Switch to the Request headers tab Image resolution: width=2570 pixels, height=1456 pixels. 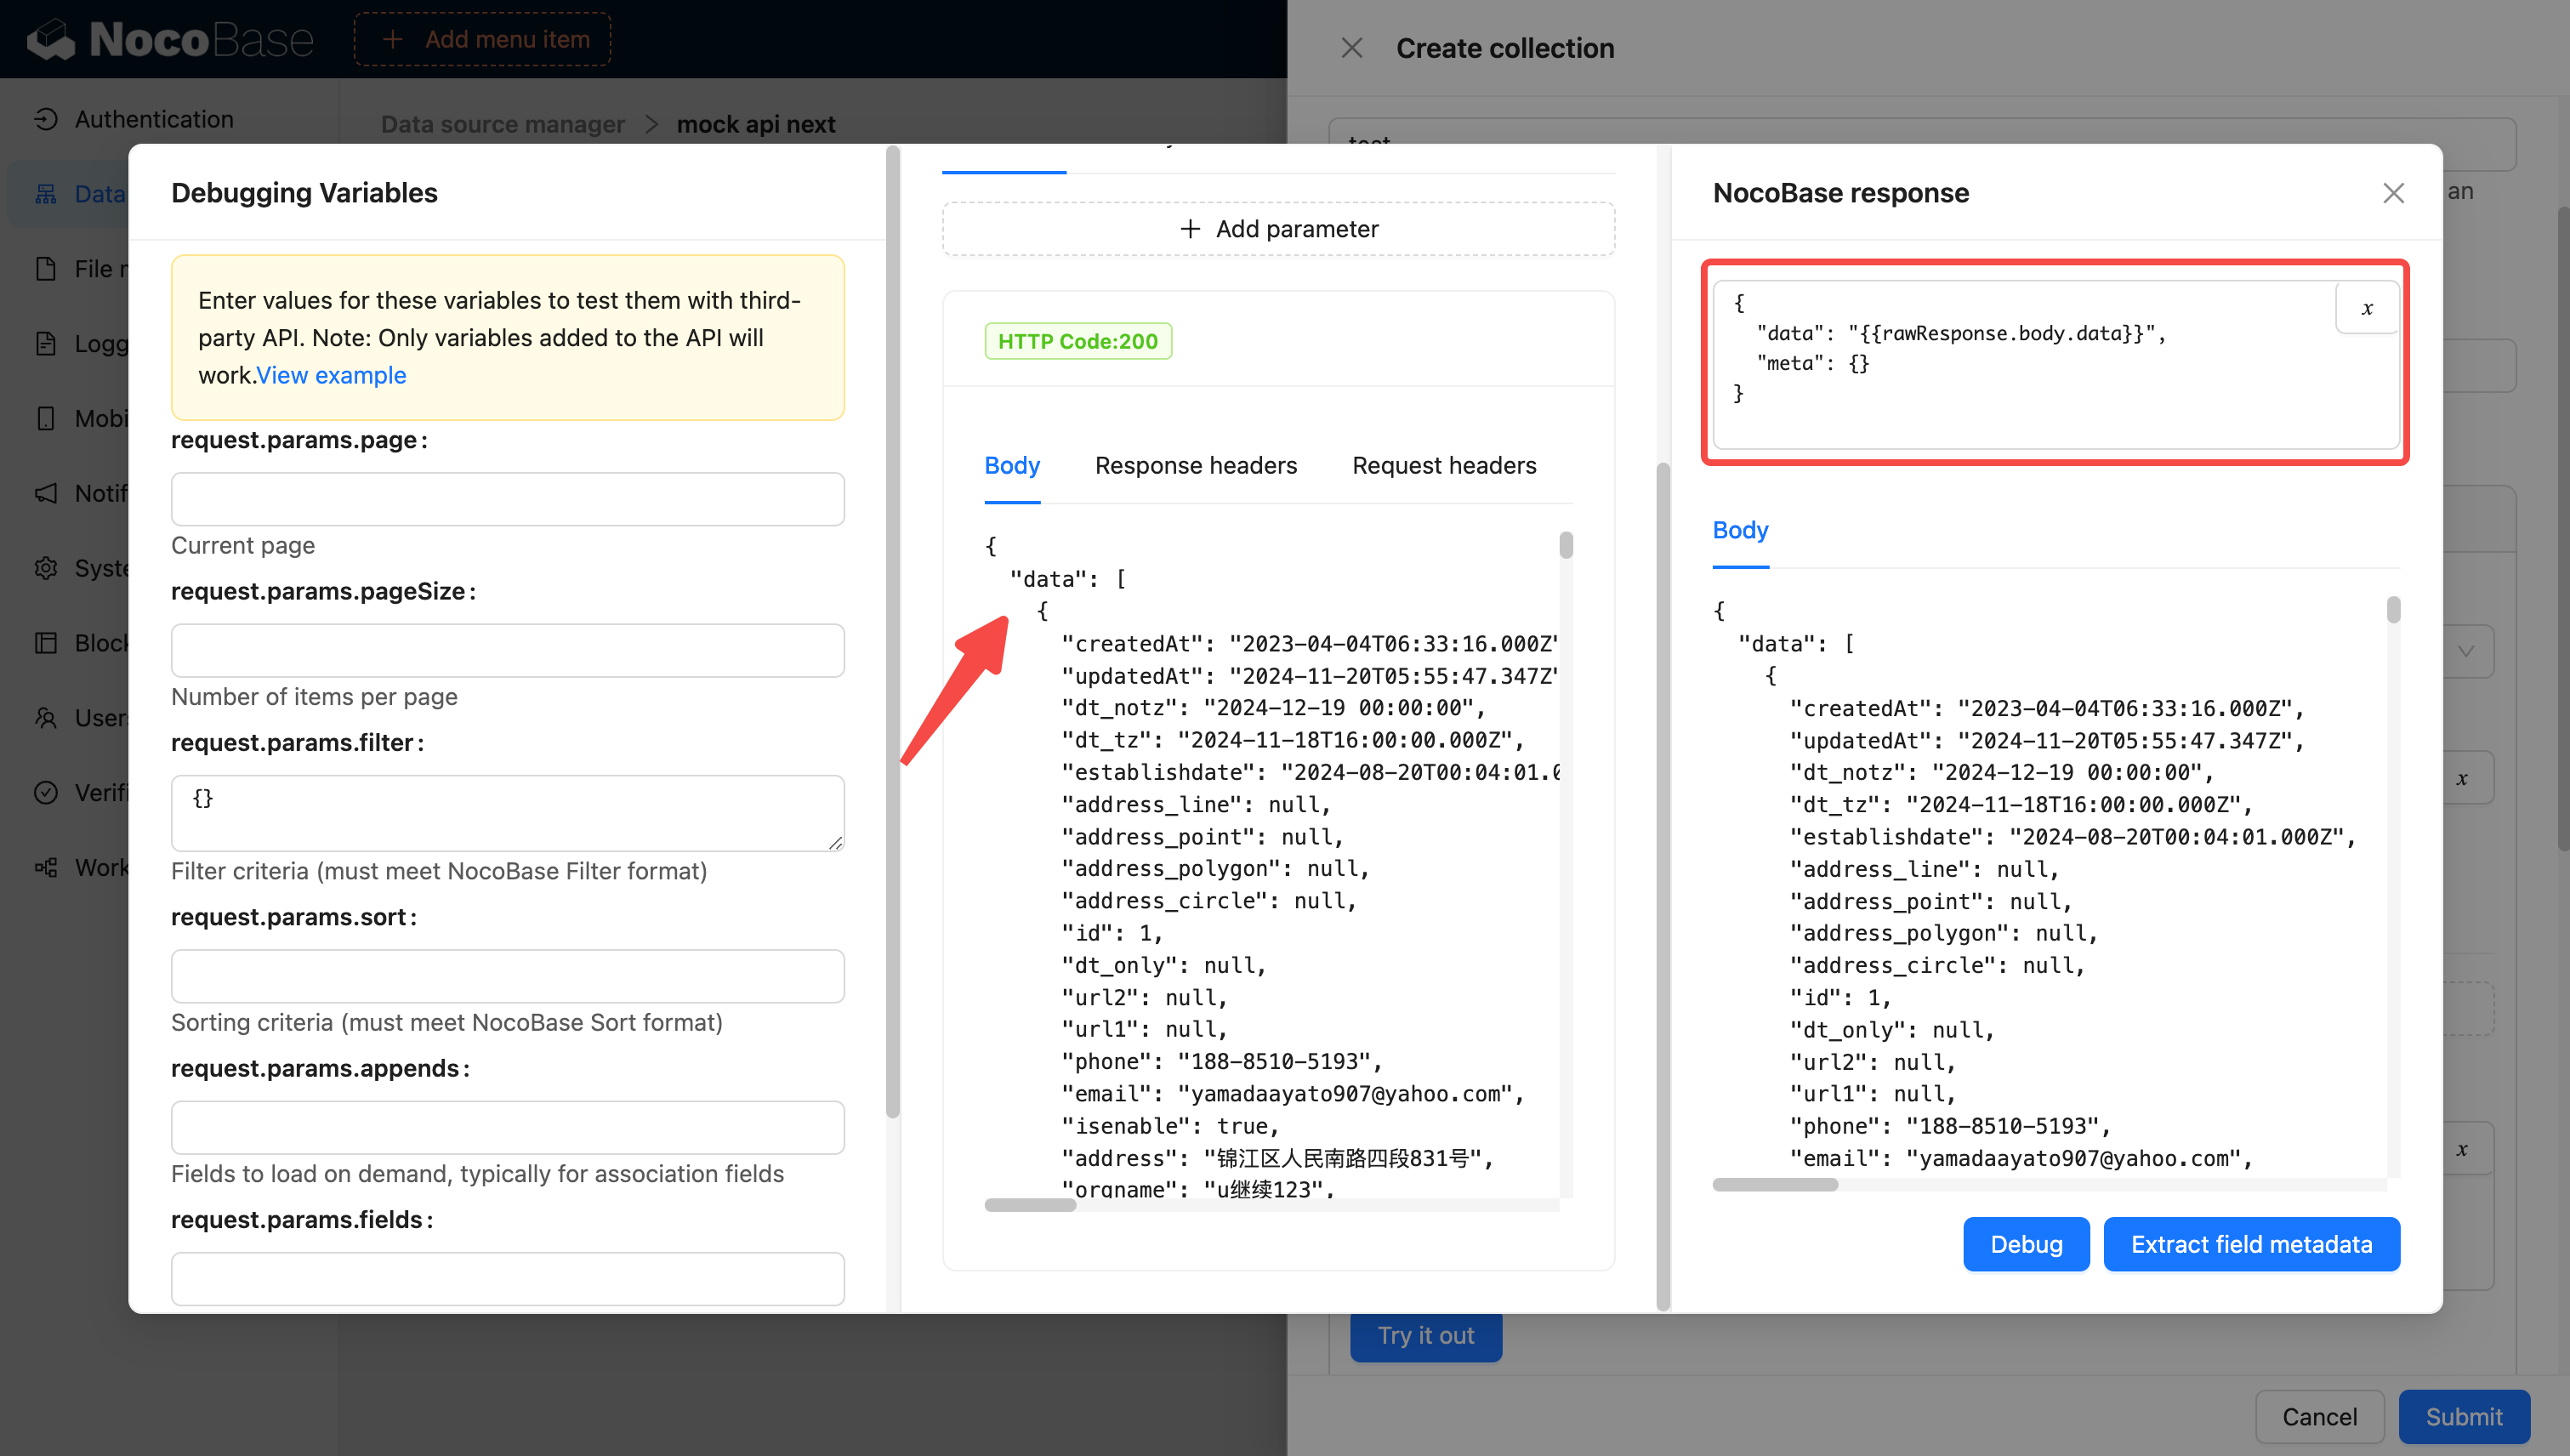(x=1443, y=465)
